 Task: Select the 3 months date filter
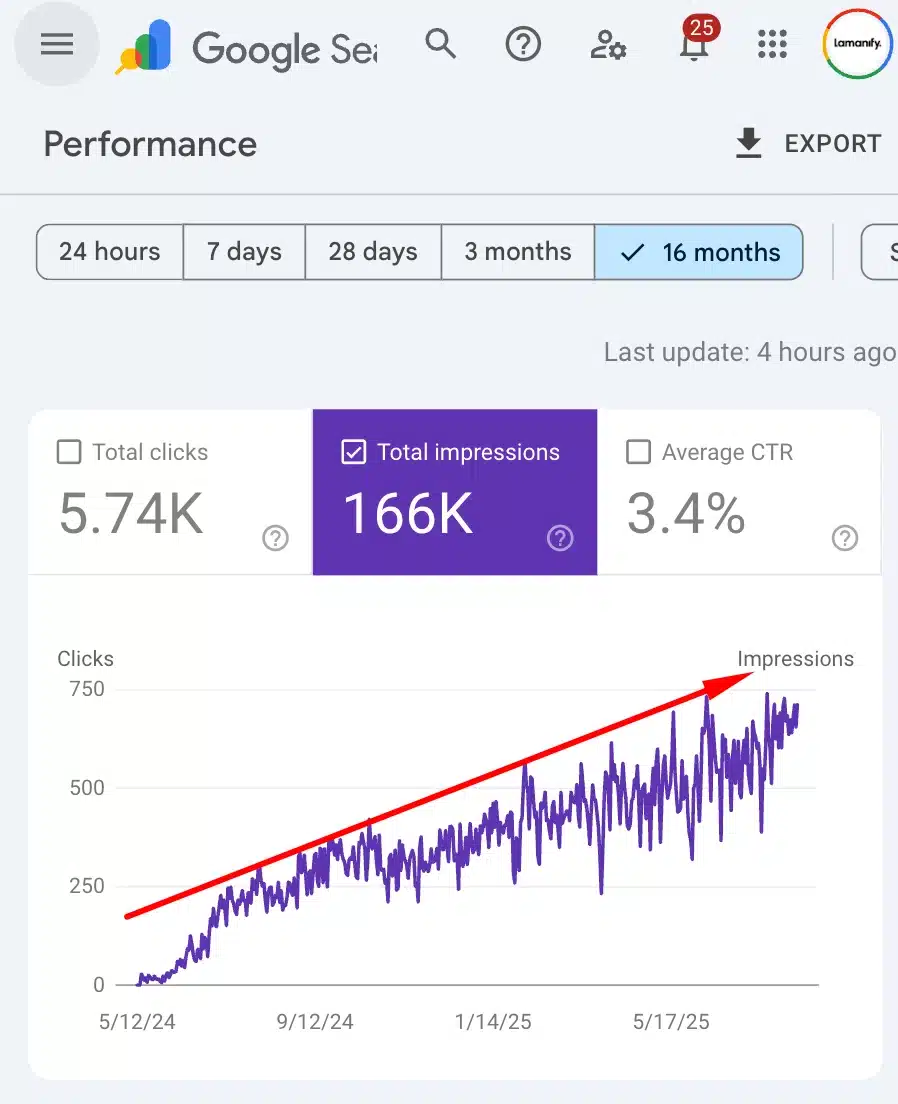517,252
